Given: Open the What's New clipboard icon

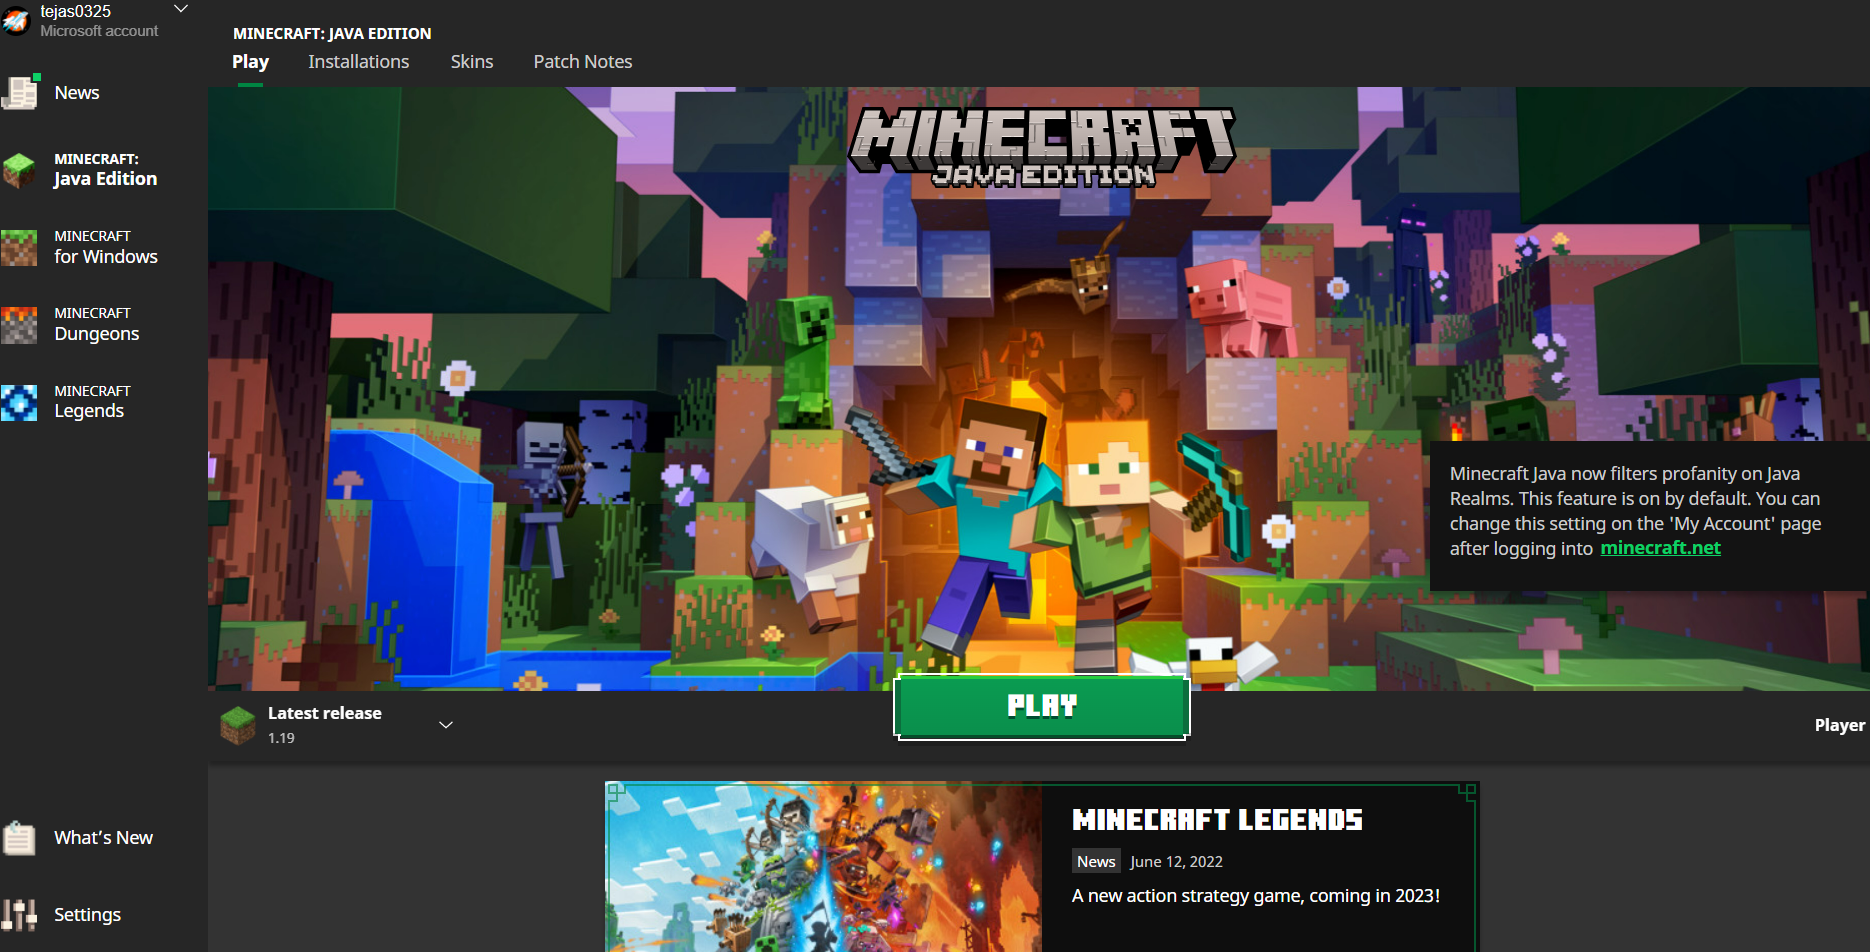Looking at the screenshot, I should pyautogui.click(x=19, y=838).
